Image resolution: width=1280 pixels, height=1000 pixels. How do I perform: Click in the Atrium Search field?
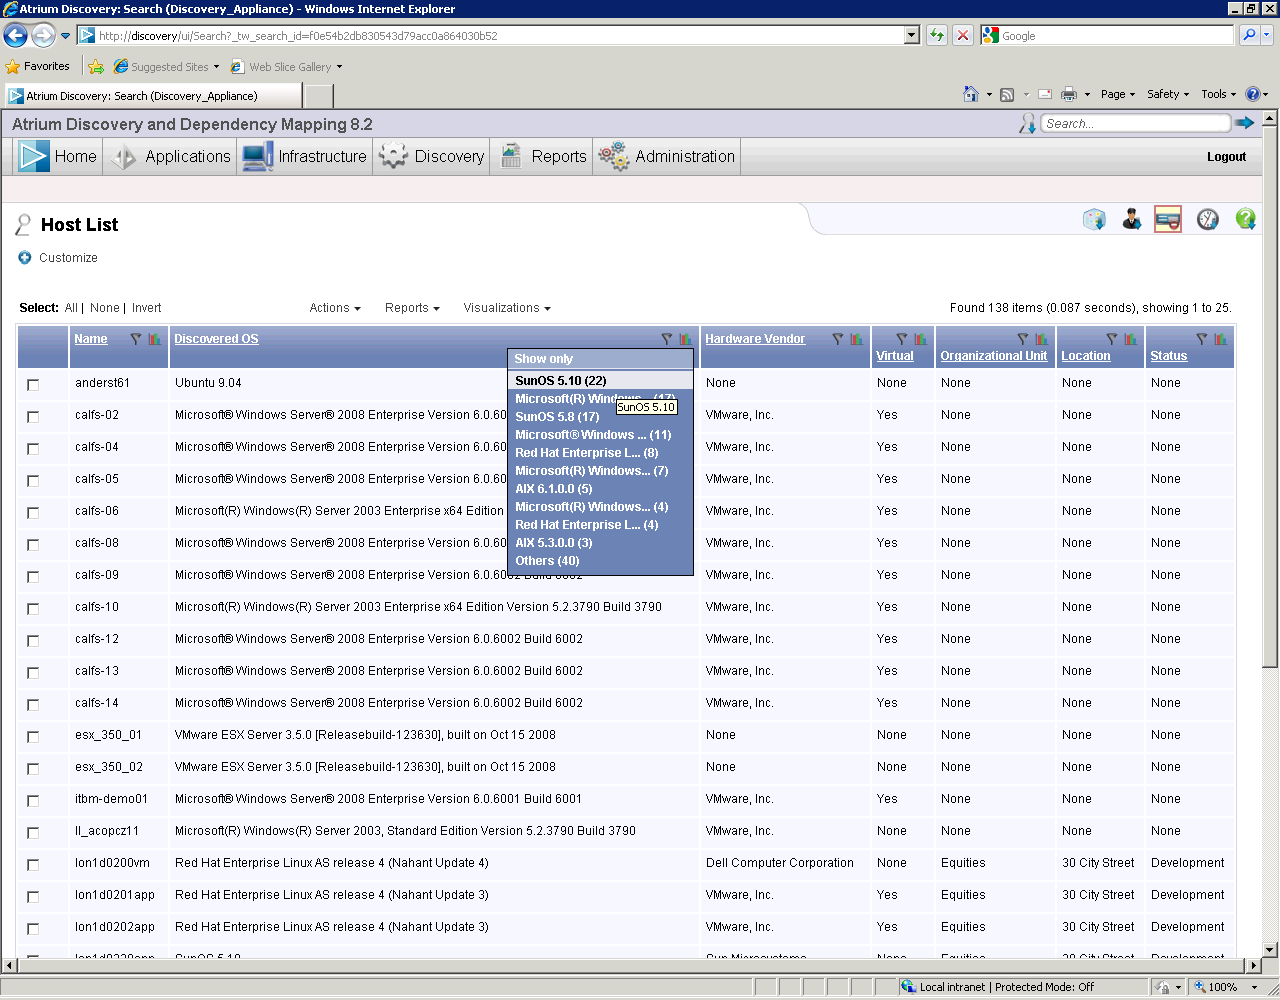(1135, 123)
